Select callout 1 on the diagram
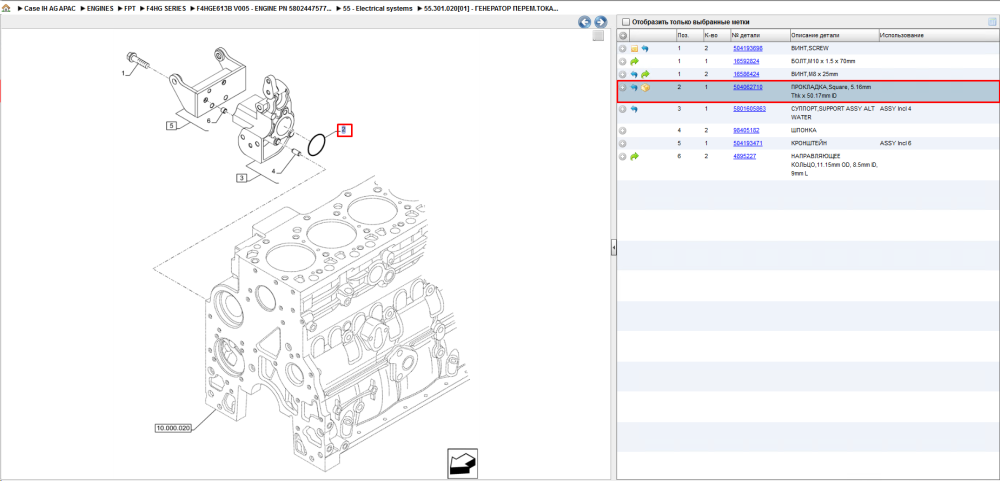This screenshot has width=1000, height=481. 124,73
